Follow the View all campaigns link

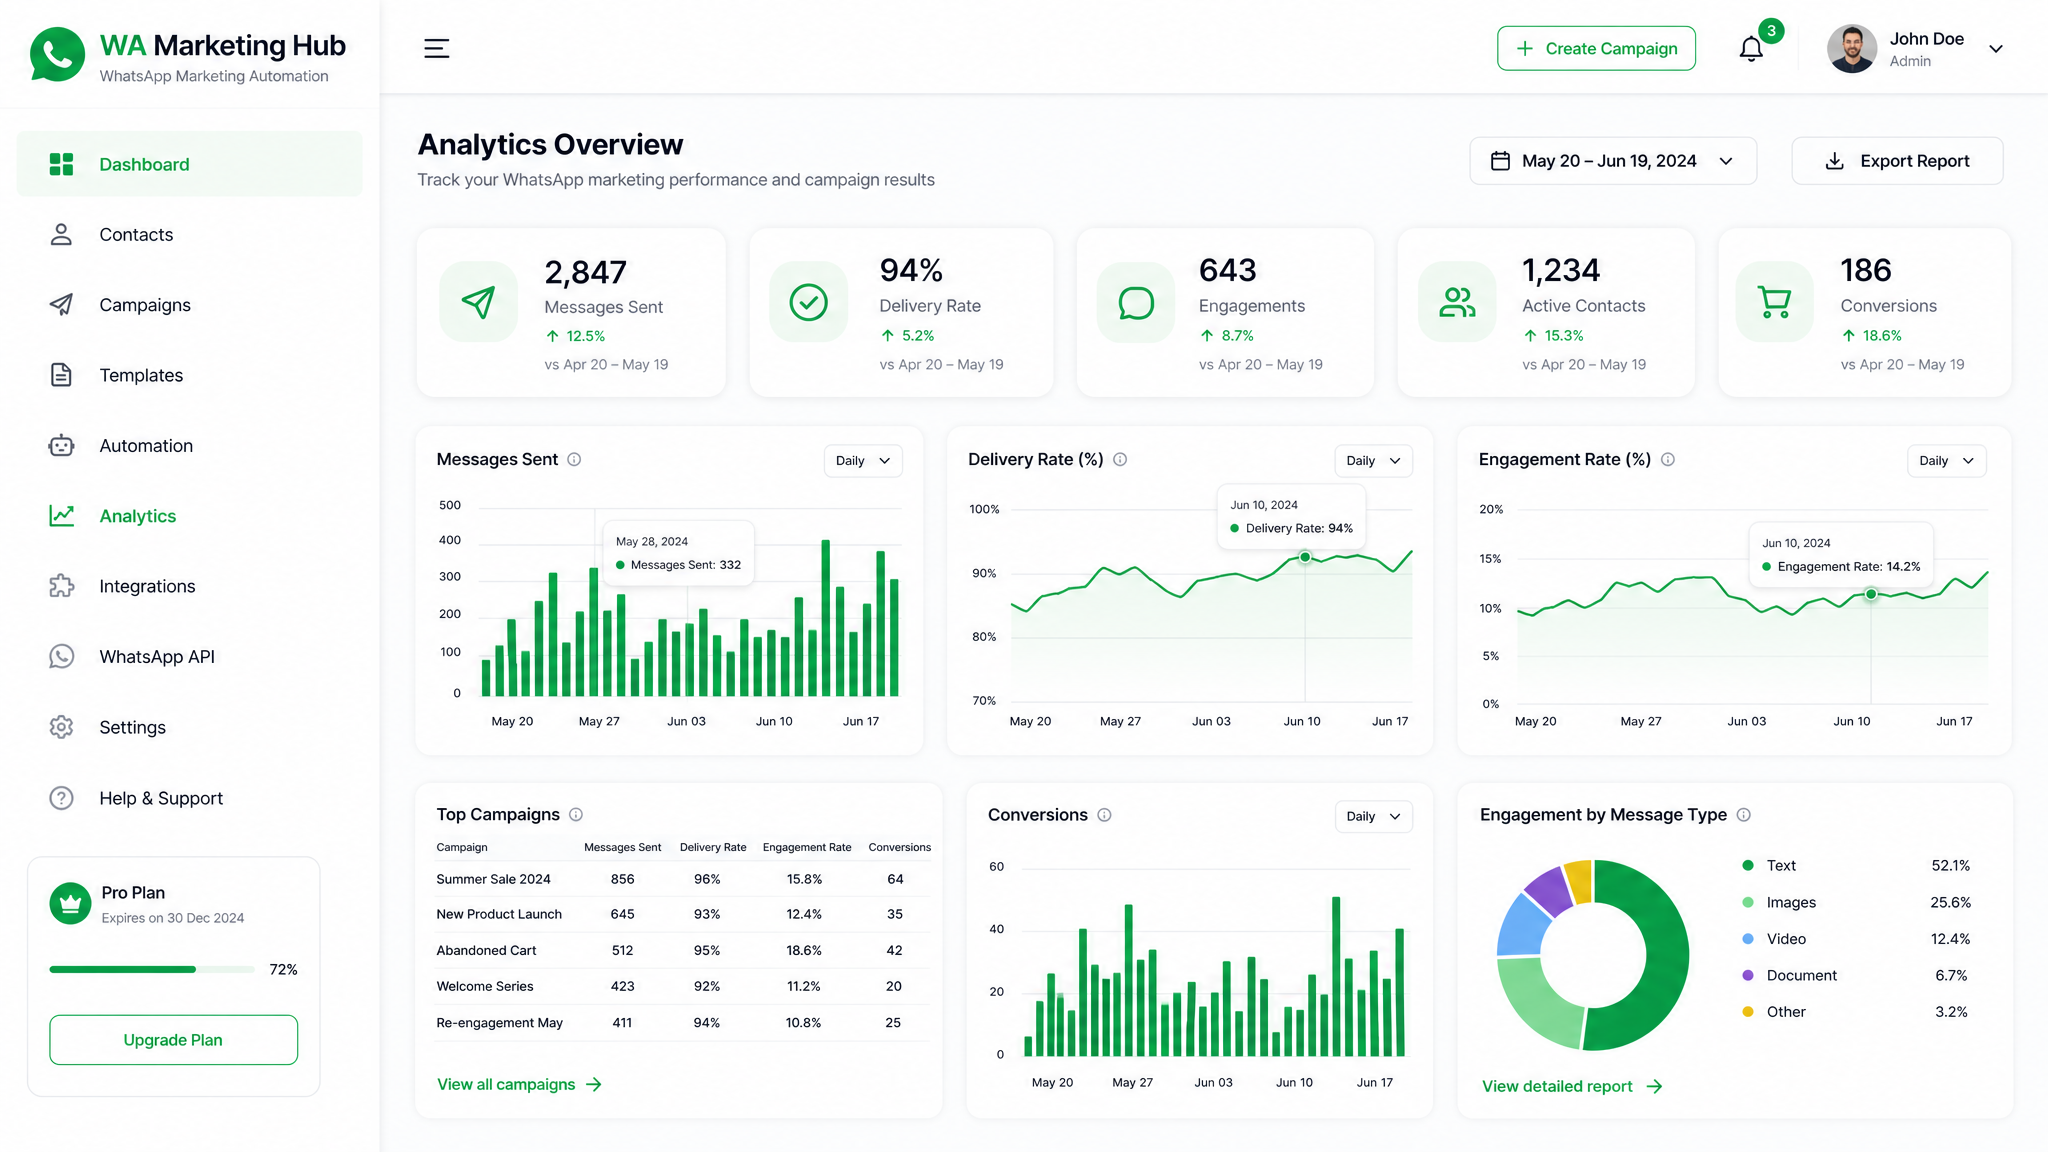click(x=519, y=1085)
